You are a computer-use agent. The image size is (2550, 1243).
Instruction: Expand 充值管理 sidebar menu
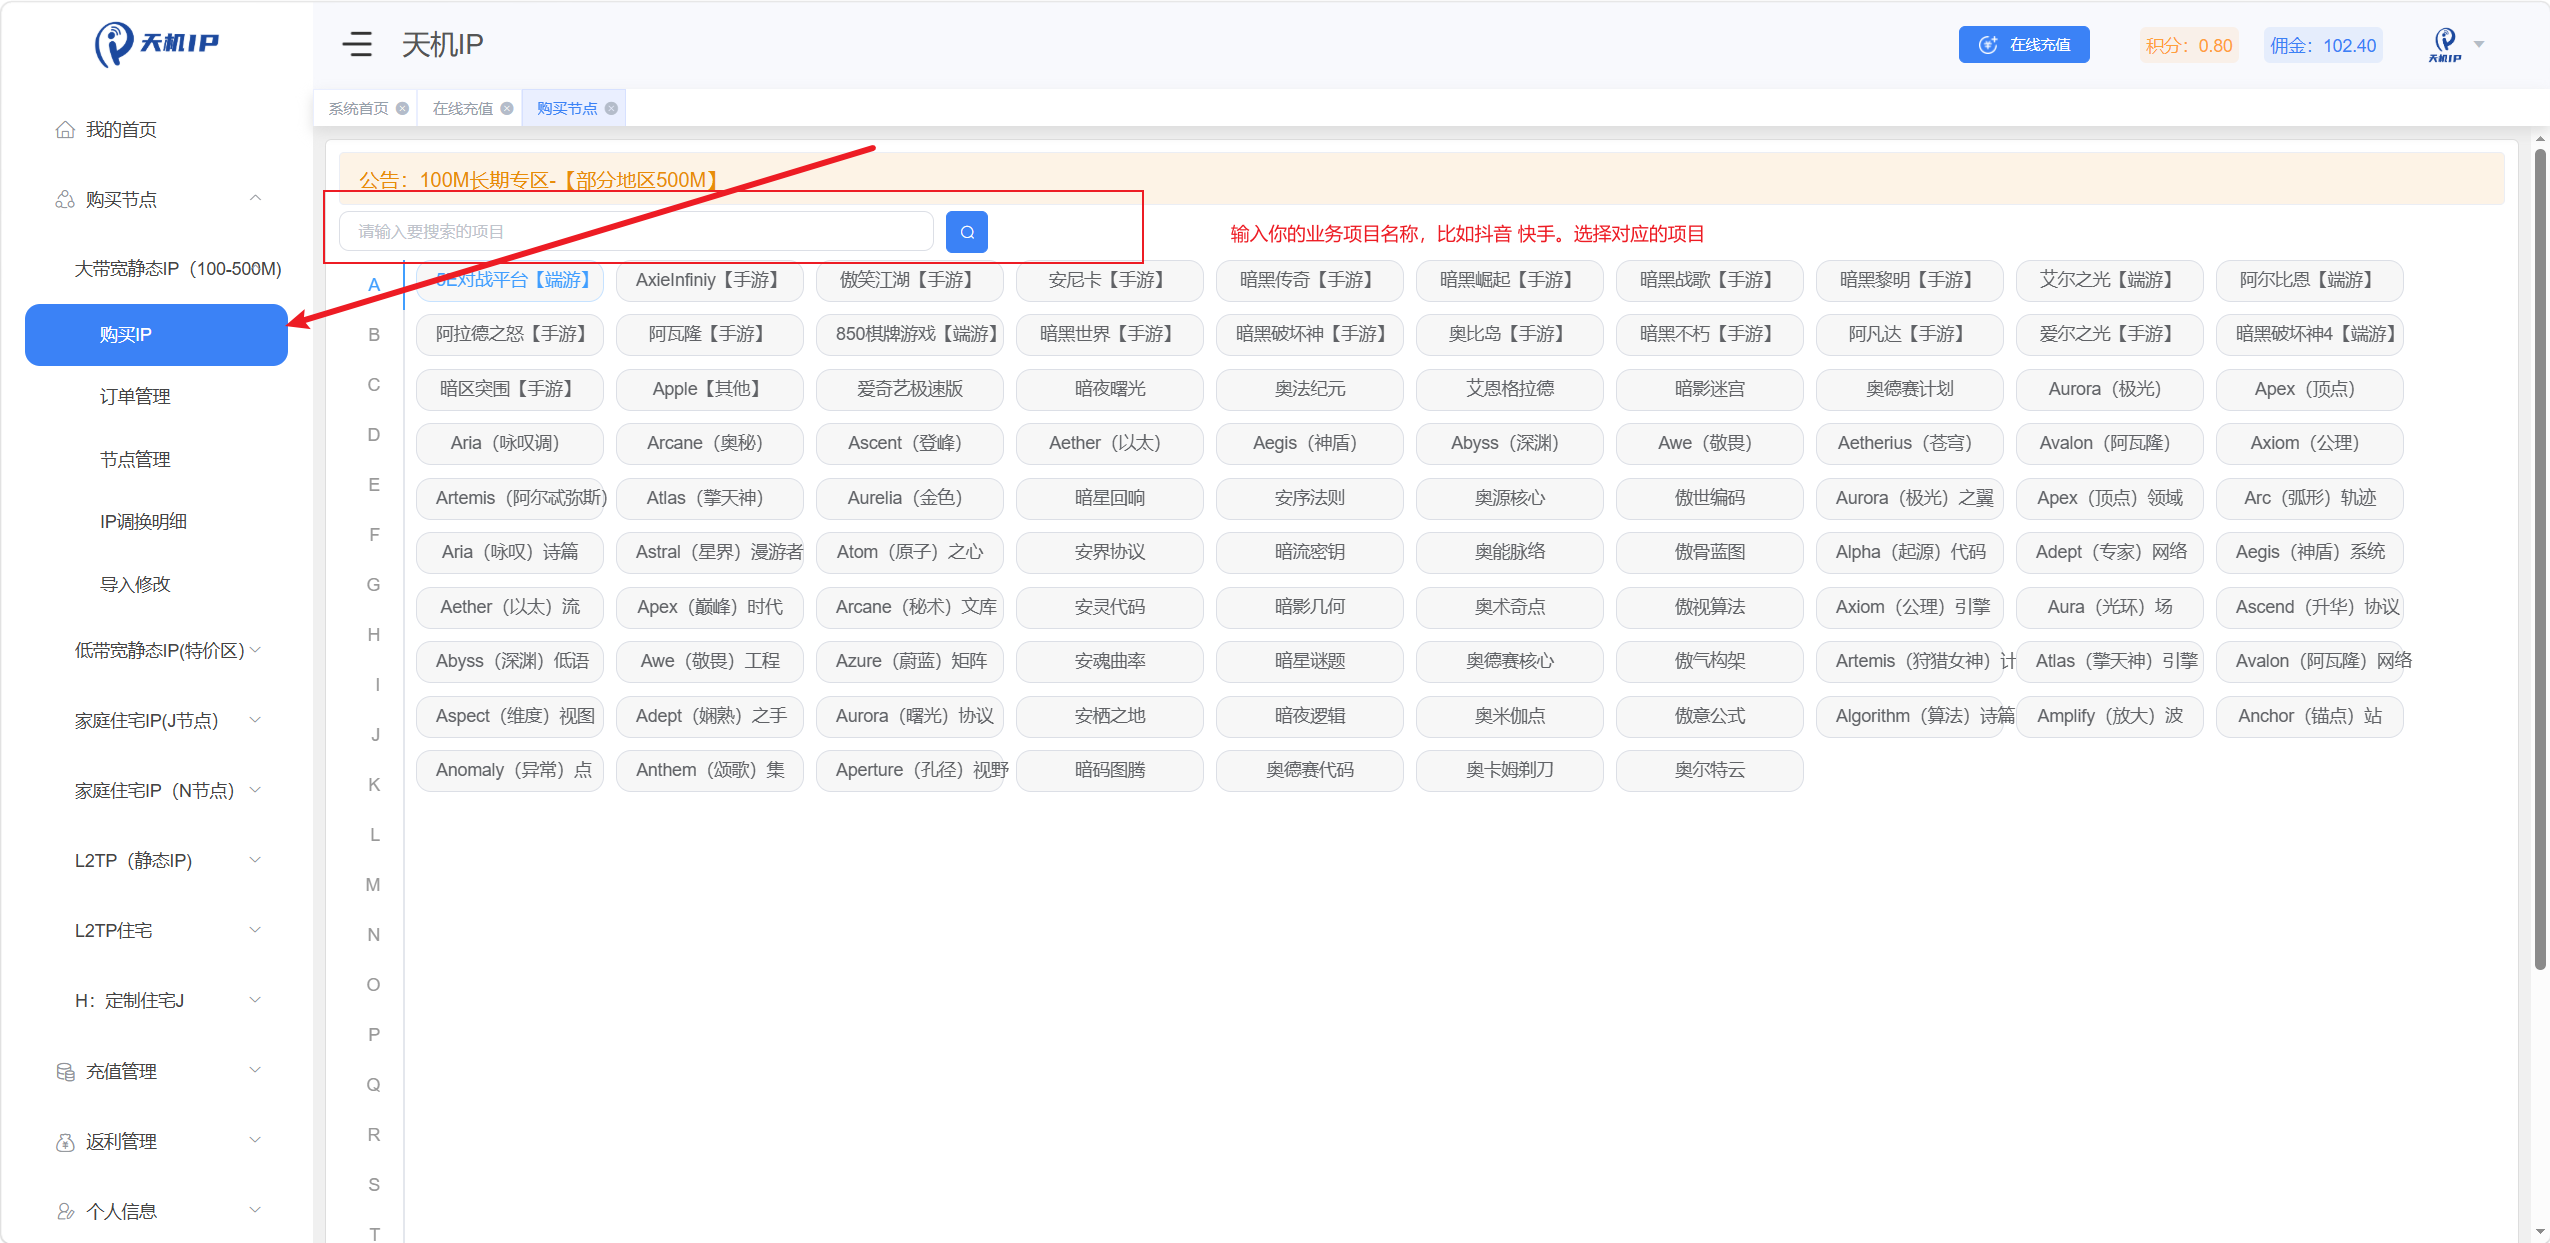click(x=156, y=1072)
